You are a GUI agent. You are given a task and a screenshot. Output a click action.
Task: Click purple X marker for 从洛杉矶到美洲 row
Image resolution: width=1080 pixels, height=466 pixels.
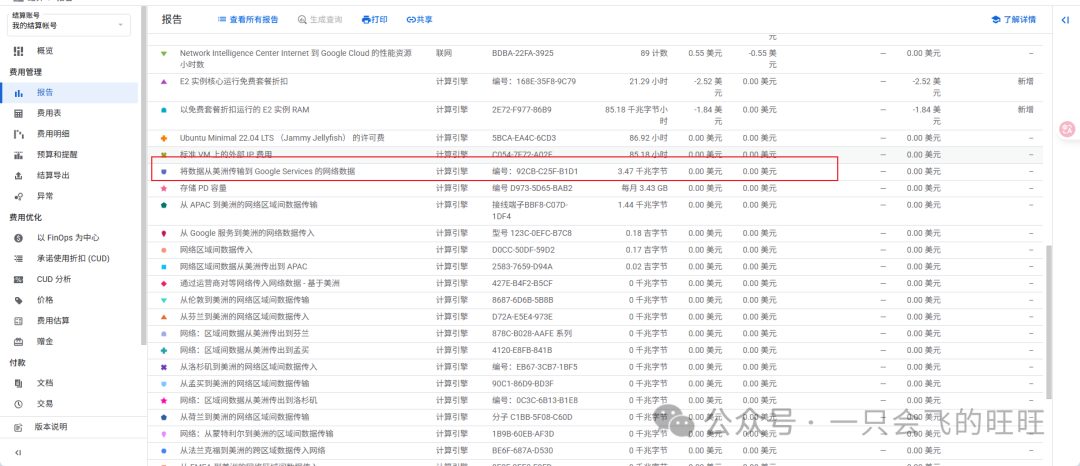pos(164,367)
